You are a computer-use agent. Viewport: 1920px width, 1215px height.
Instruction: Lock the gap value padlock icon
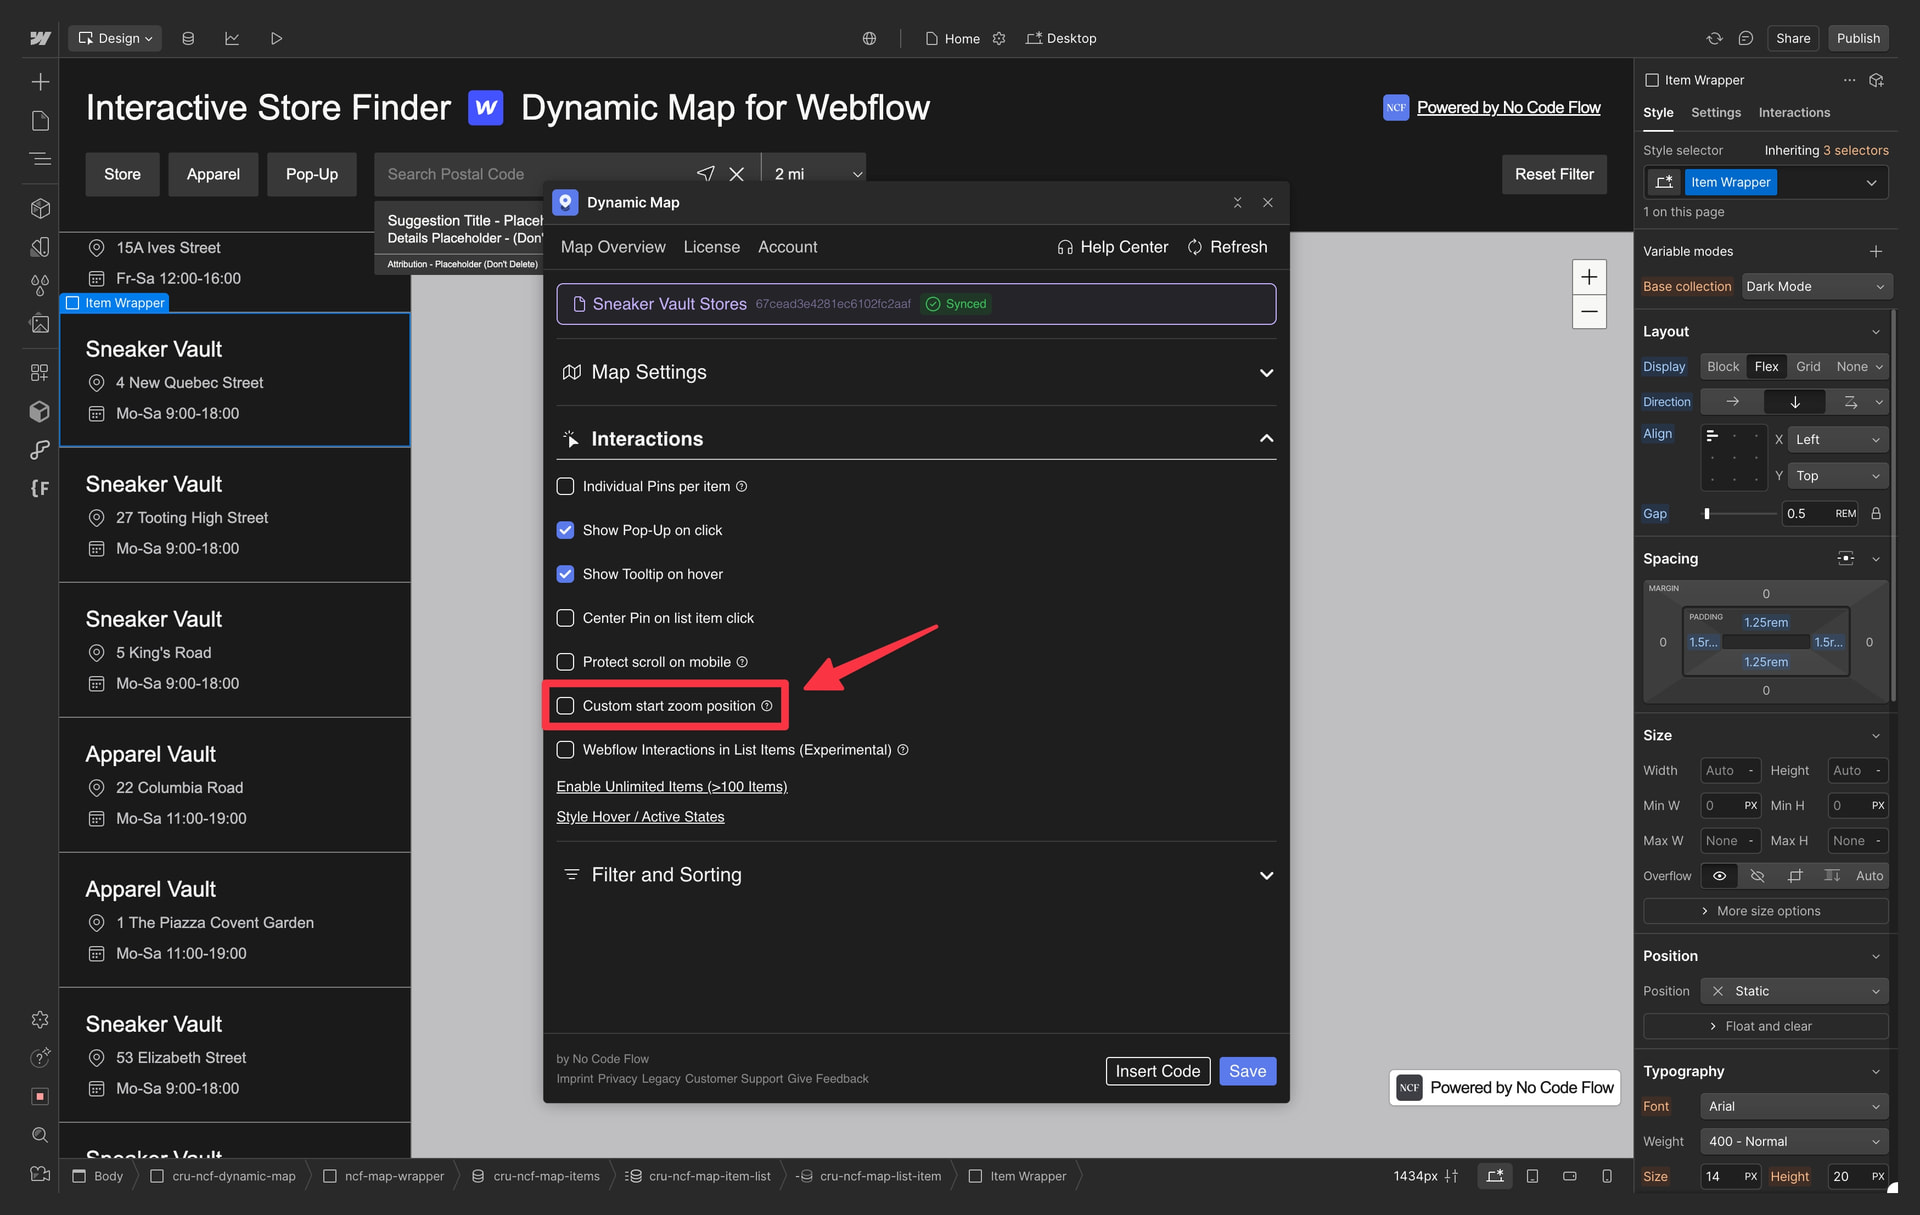[1876, 514]
